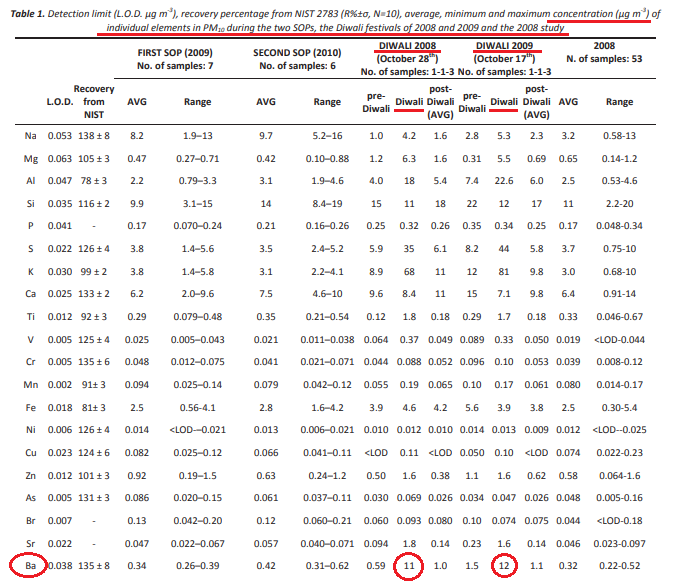Click the value '44' in S row
Screen dimensions: 679x581
pos(504,249)
